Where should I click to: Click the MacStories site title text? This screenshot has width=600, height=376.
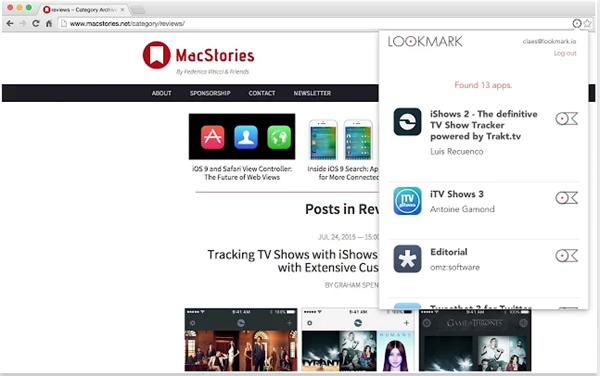pos(215,55)
